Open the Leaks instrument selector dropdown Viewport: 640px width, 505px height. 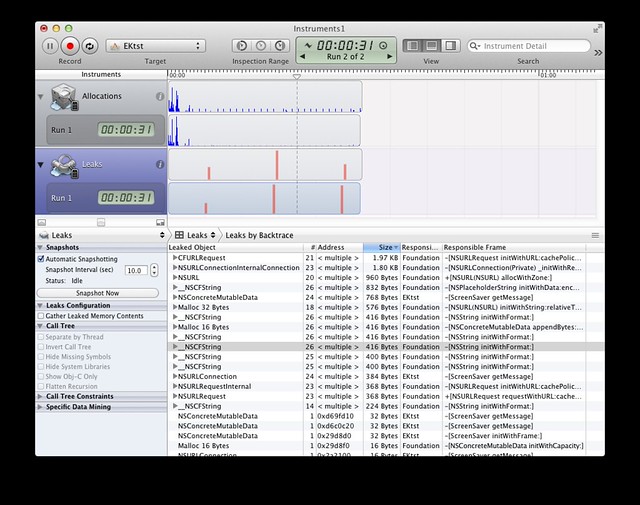coord(101,235)
